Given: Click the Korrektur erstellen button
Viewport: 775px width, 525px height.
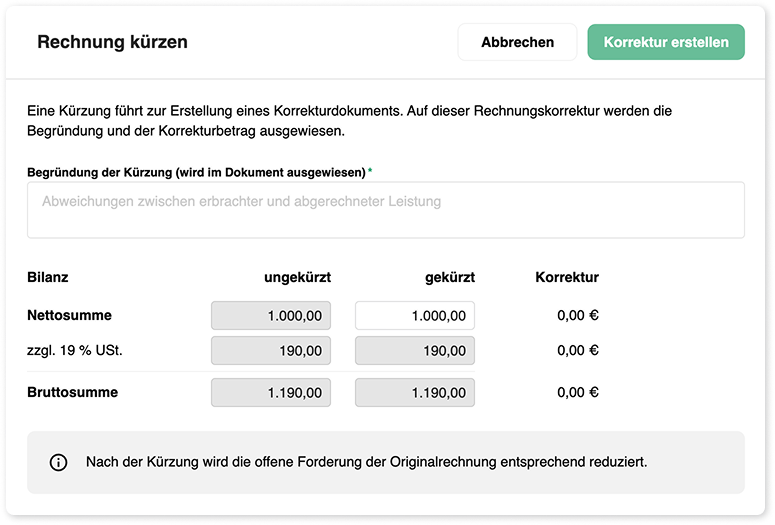Looking at the screenshot, I should coord(666,42).
